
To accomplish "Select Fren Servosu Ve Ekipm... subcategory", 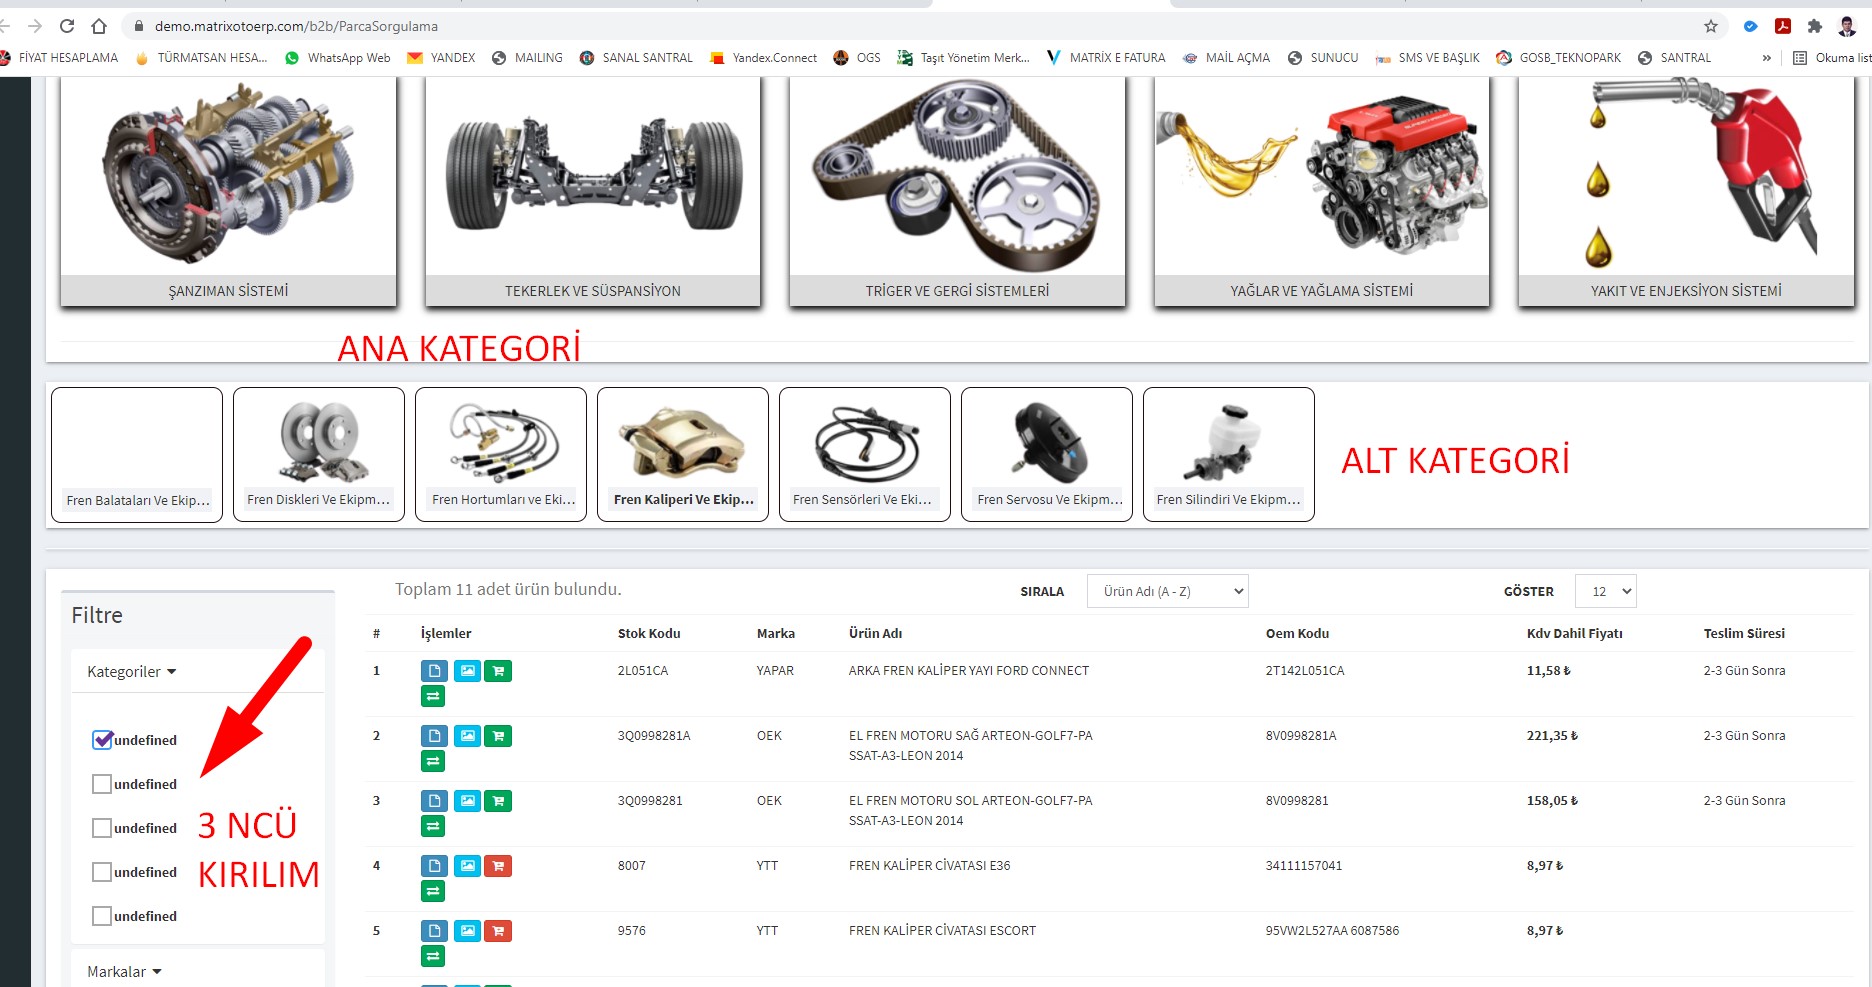I will click(1047, 455).
